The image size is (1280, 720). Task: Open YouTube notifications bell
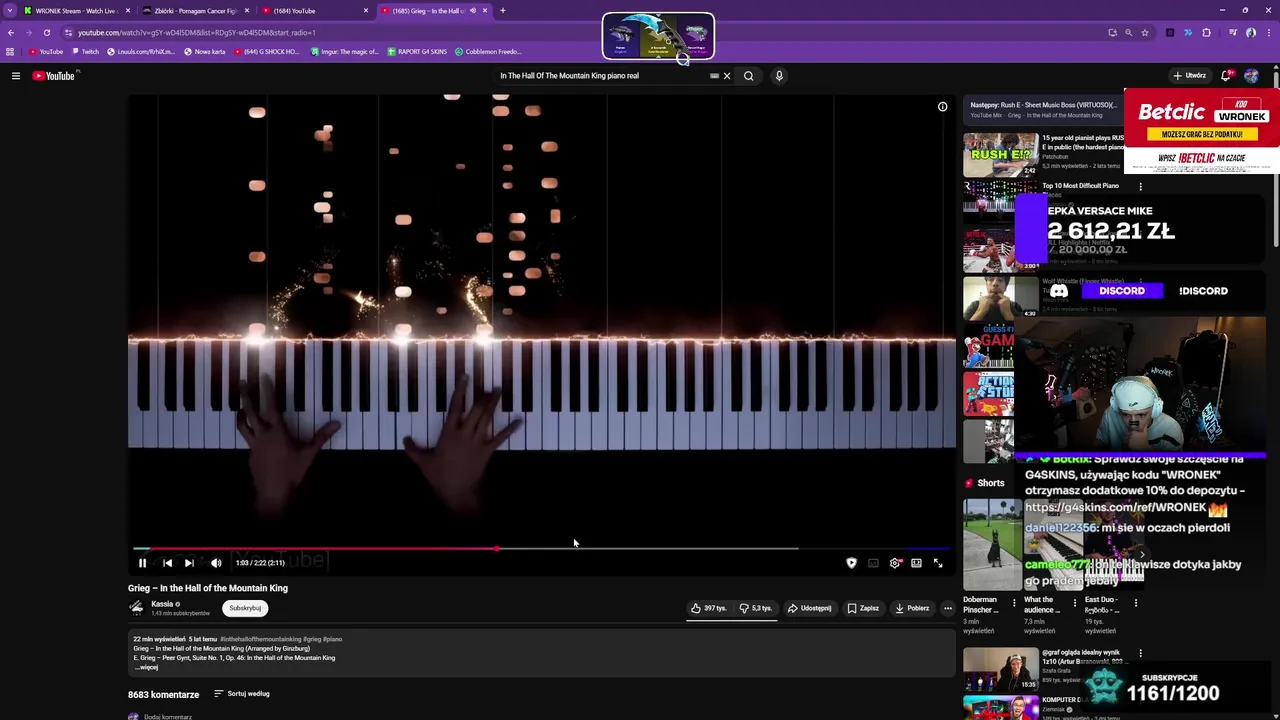tap(1226, 76)
